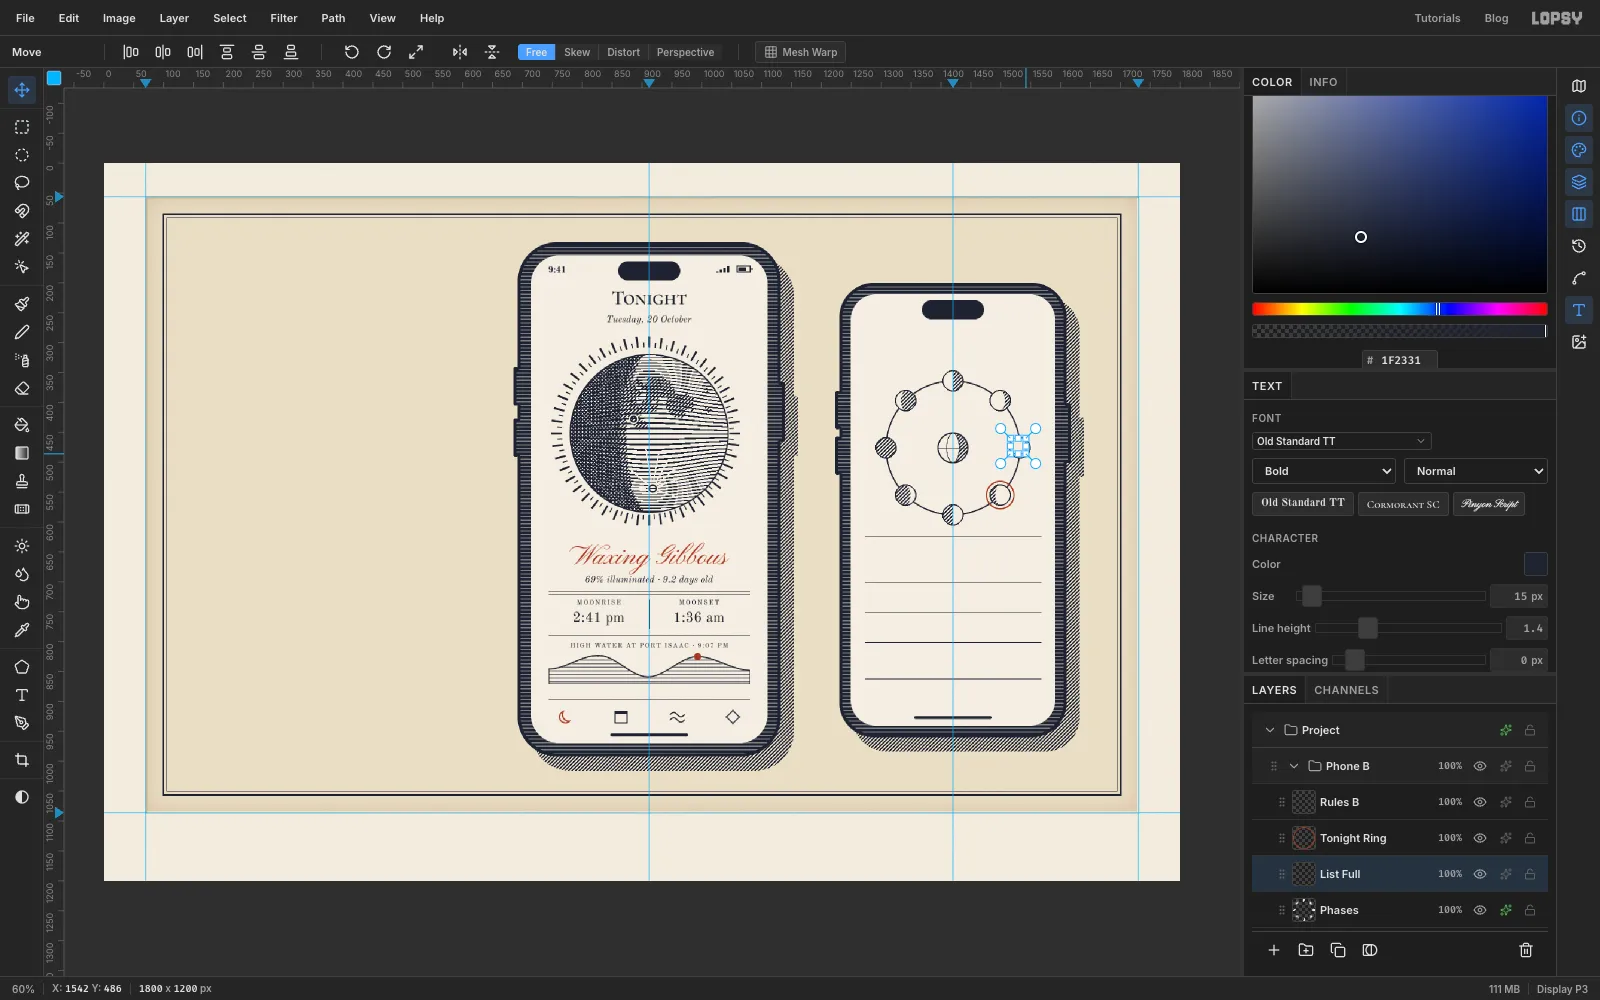
Task: Select the Lasso tool
Action: (x=22, y=183)
